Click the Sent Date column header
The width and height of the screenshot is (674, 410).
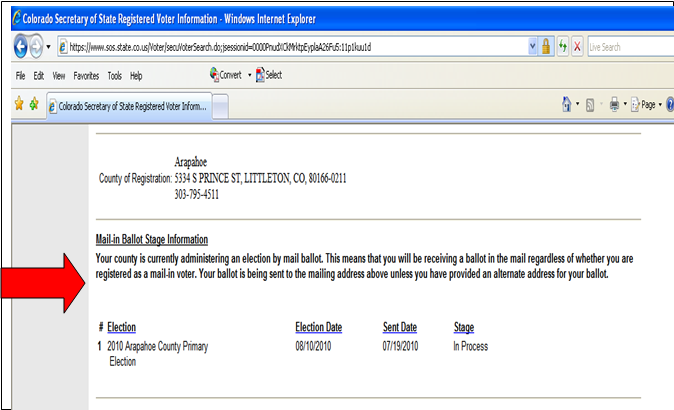[x=400, y=327]
